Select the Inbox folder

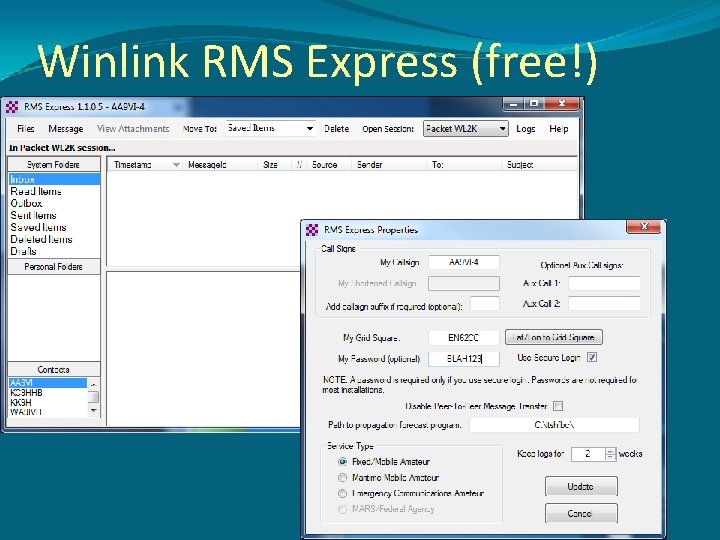54,179
